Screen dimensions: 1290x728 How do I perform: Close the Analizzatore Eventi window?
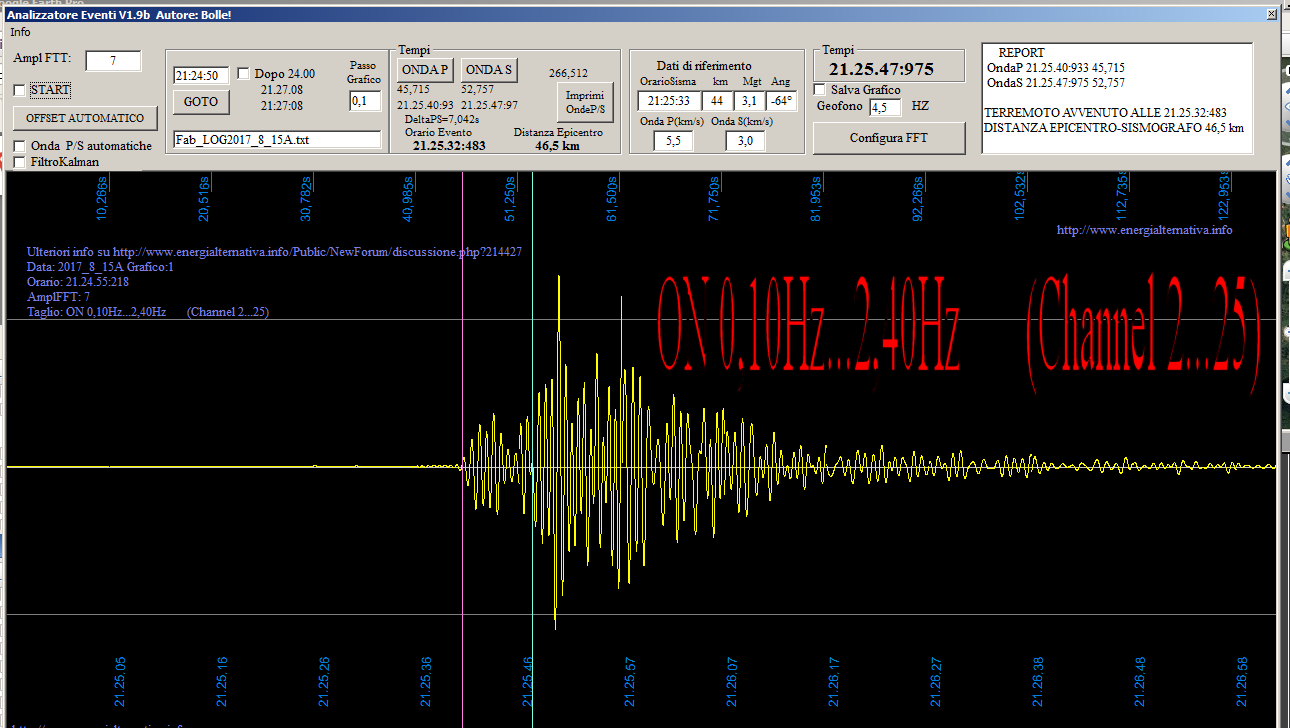[x=1271, y=15]
